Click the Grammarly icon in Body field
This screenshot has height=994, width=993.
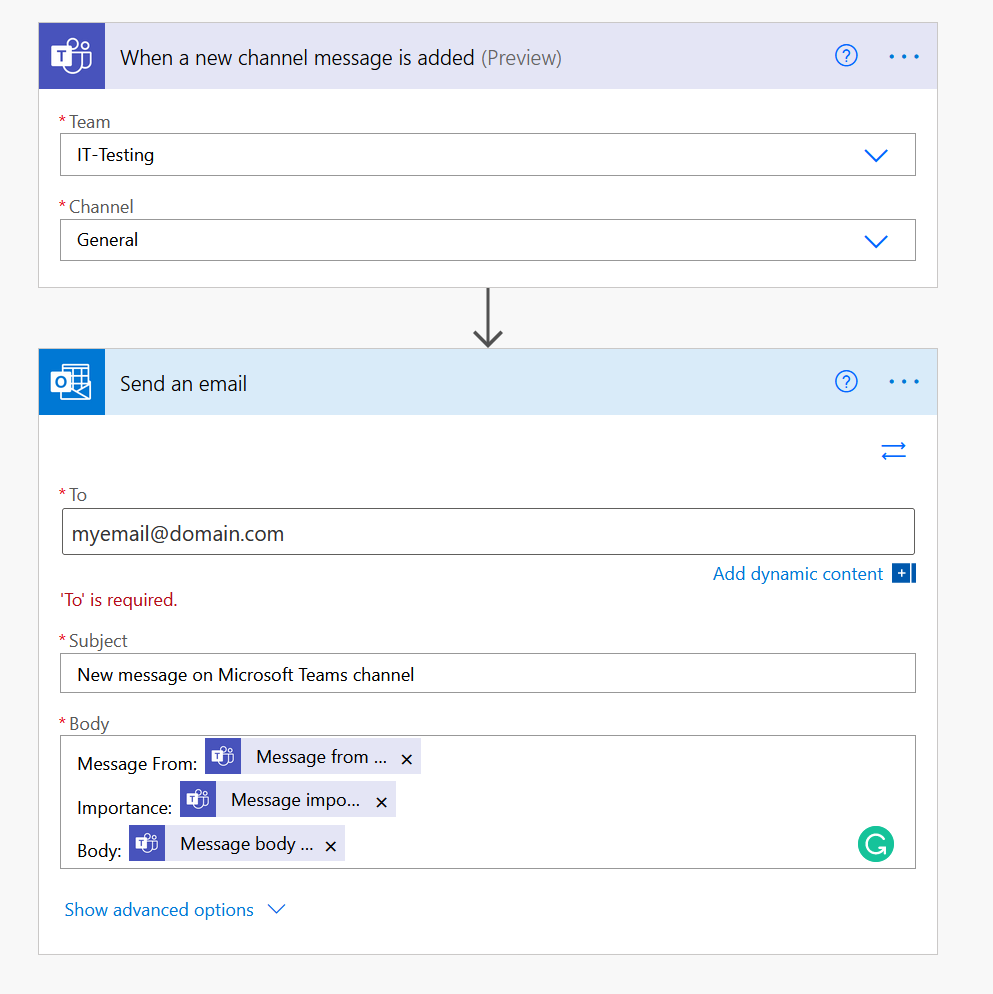[876, 844]
